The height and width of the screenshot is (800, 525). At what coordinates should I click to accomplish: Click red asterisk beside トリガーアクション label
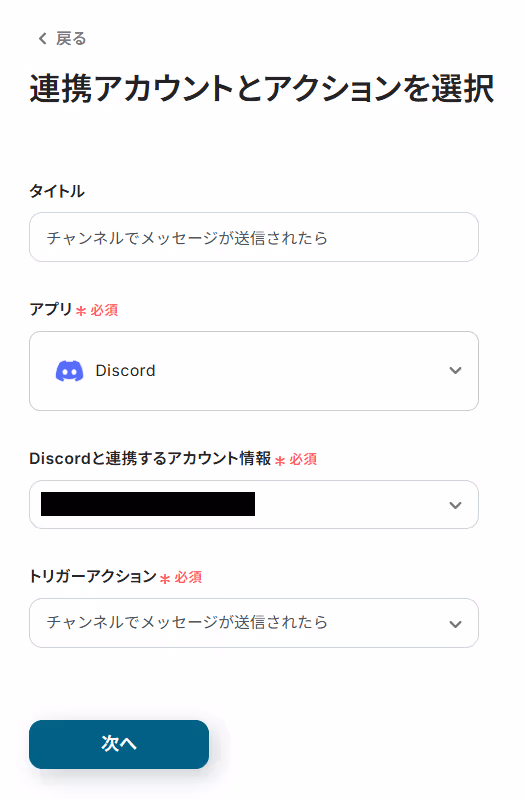coord(165,578)
